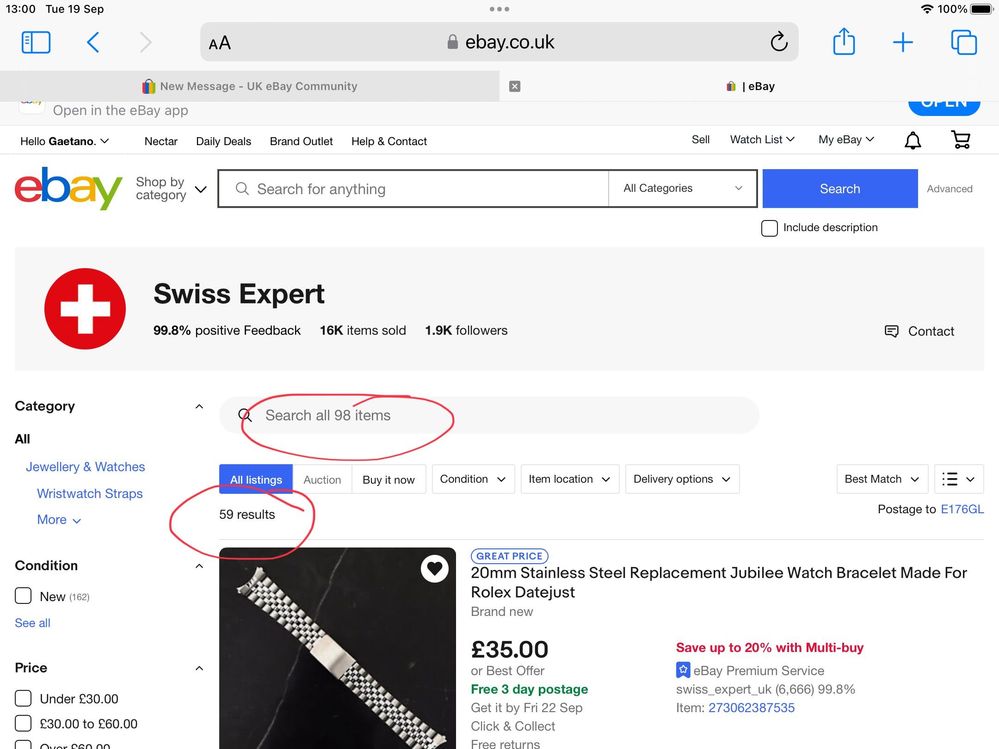Check the Under £30.00 price filter
This screenshot has height=749, width=999.
(24, 699)
